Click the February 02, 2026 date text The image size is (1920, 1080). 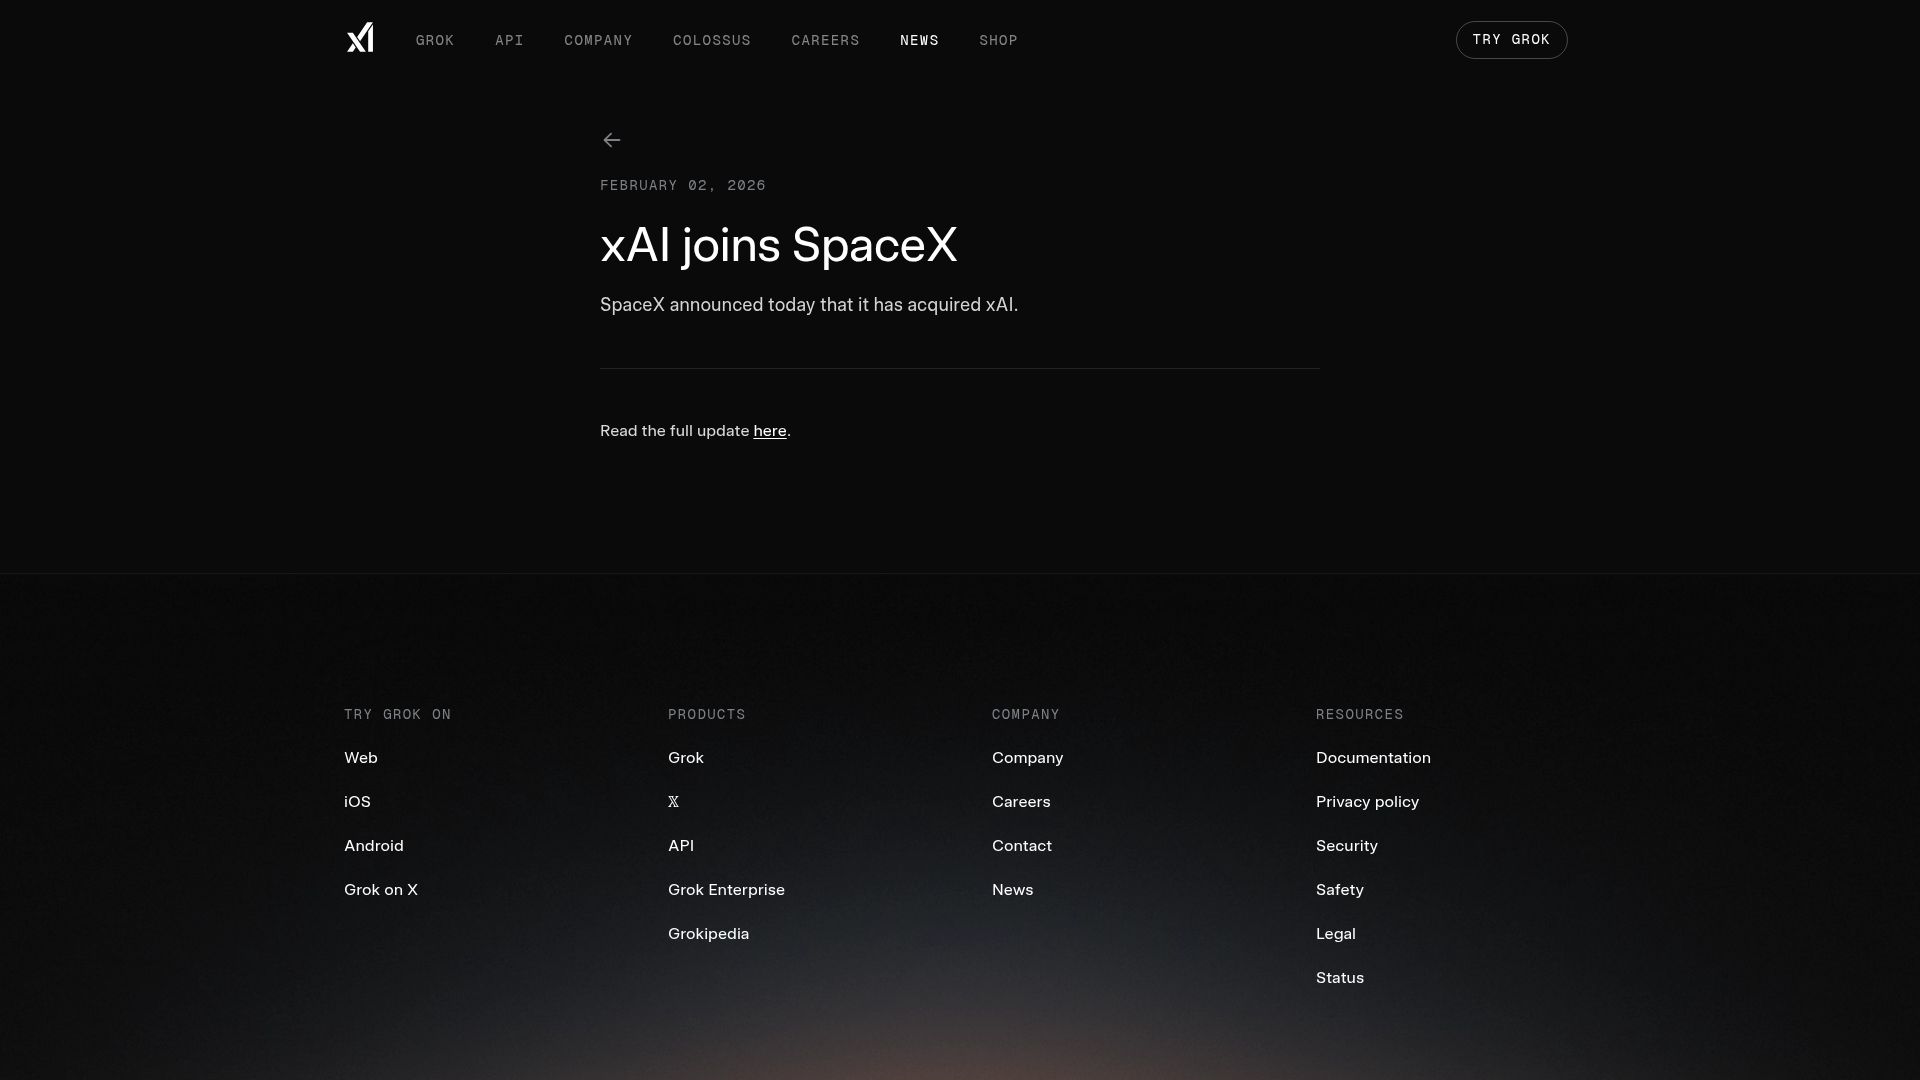[683, 186]
